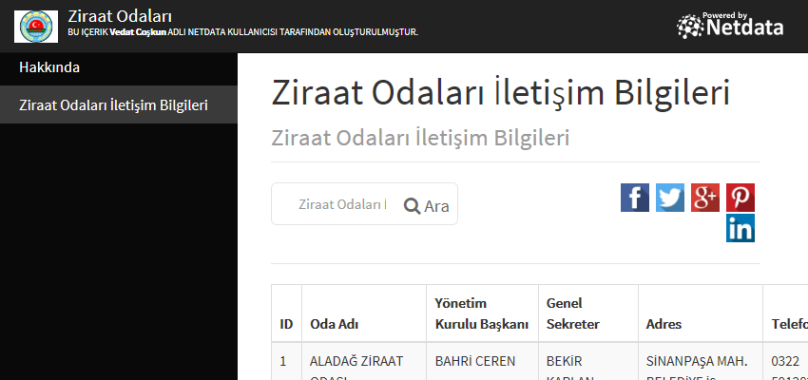The image size is (808, 380).
Task: Select Ziraat Odaları İletişim Bilgileri sidebar item
Action: coord(119,105)
